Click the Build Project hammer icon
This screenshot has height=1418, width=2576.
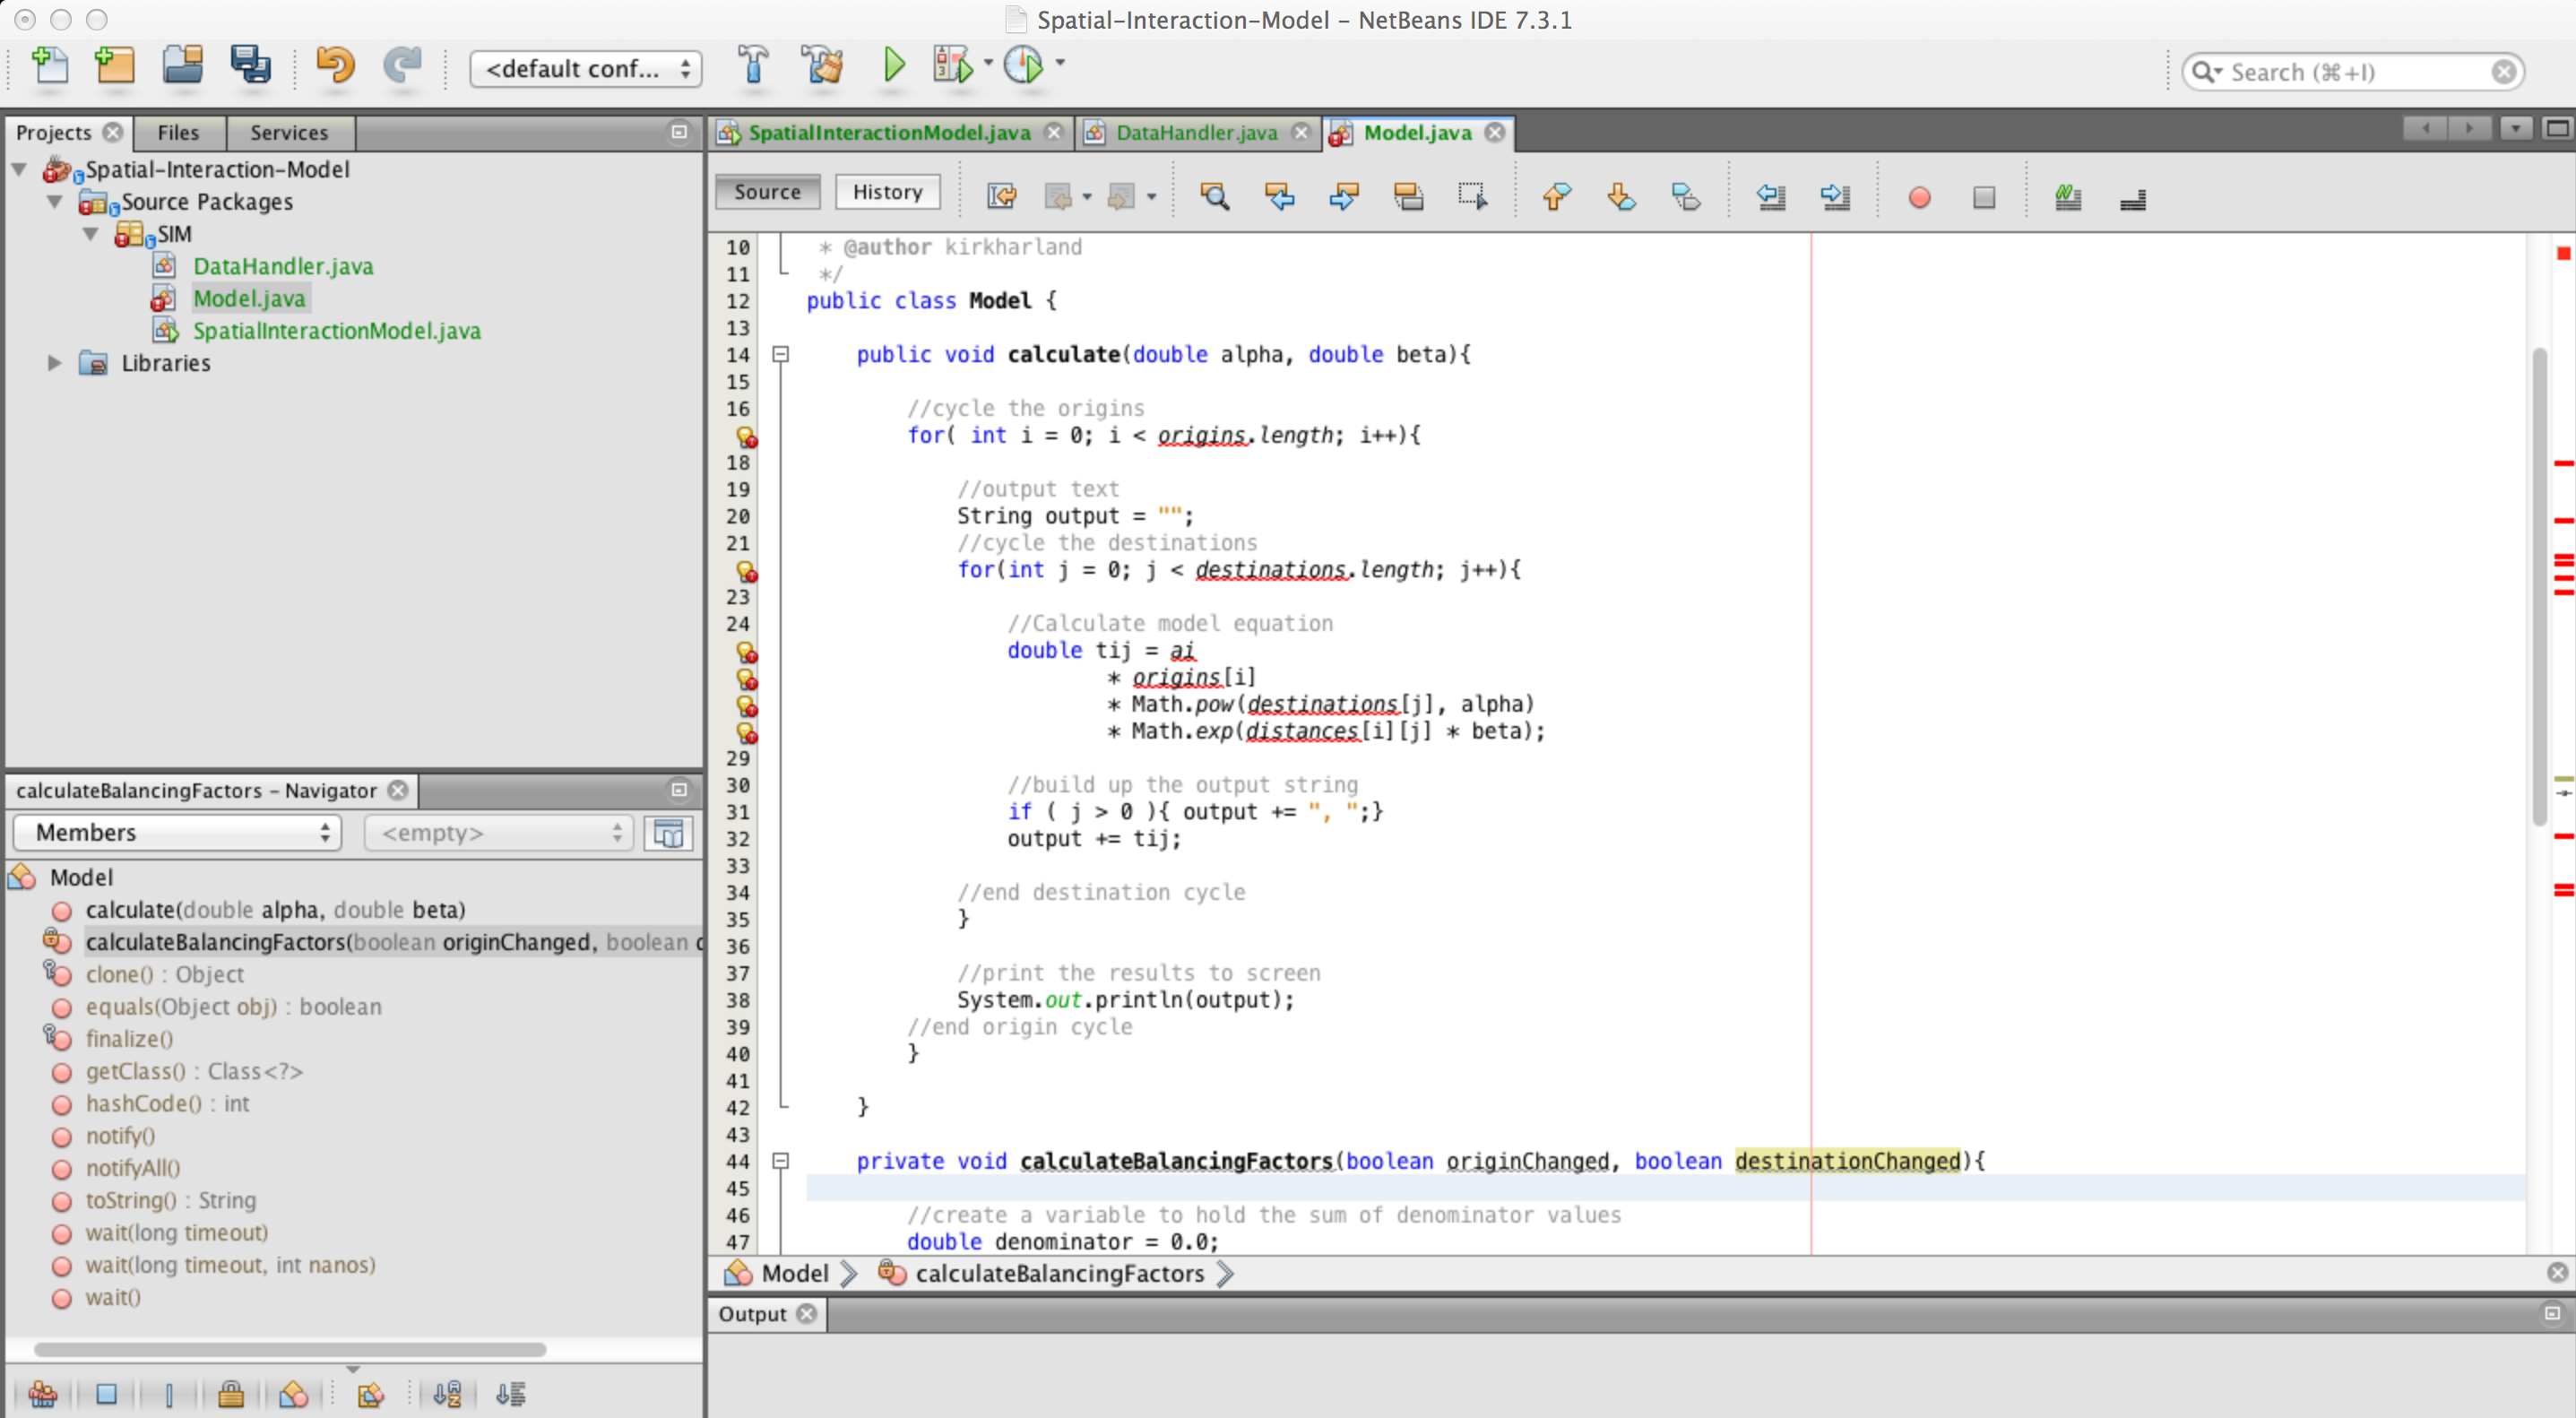click(754, 66)
